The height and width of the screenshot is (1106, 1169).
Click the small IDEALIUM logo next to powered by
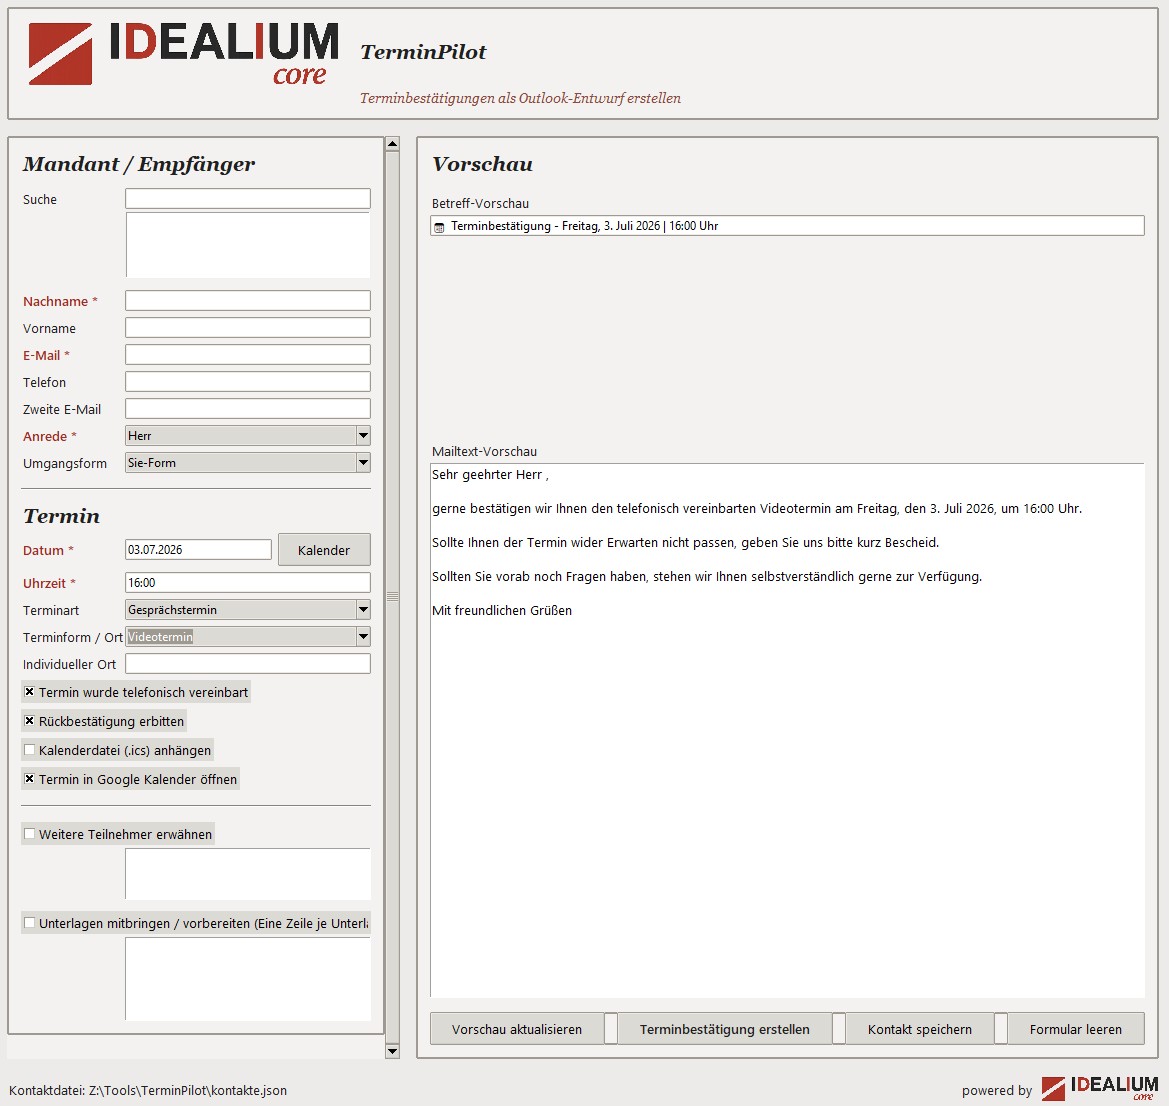1100,1089
